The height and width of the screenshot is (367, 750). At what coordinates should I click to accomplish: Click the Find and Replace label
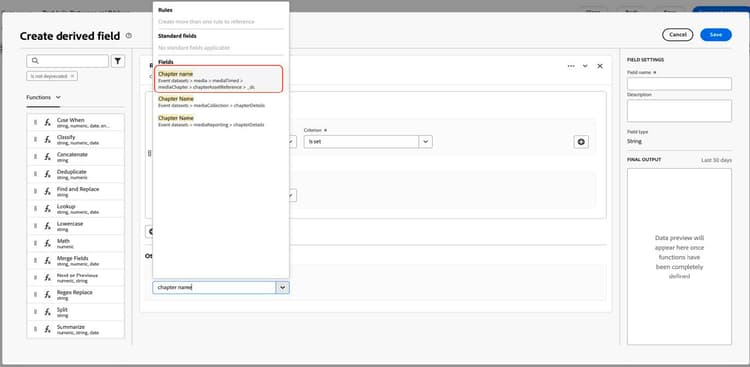(78, 189)
